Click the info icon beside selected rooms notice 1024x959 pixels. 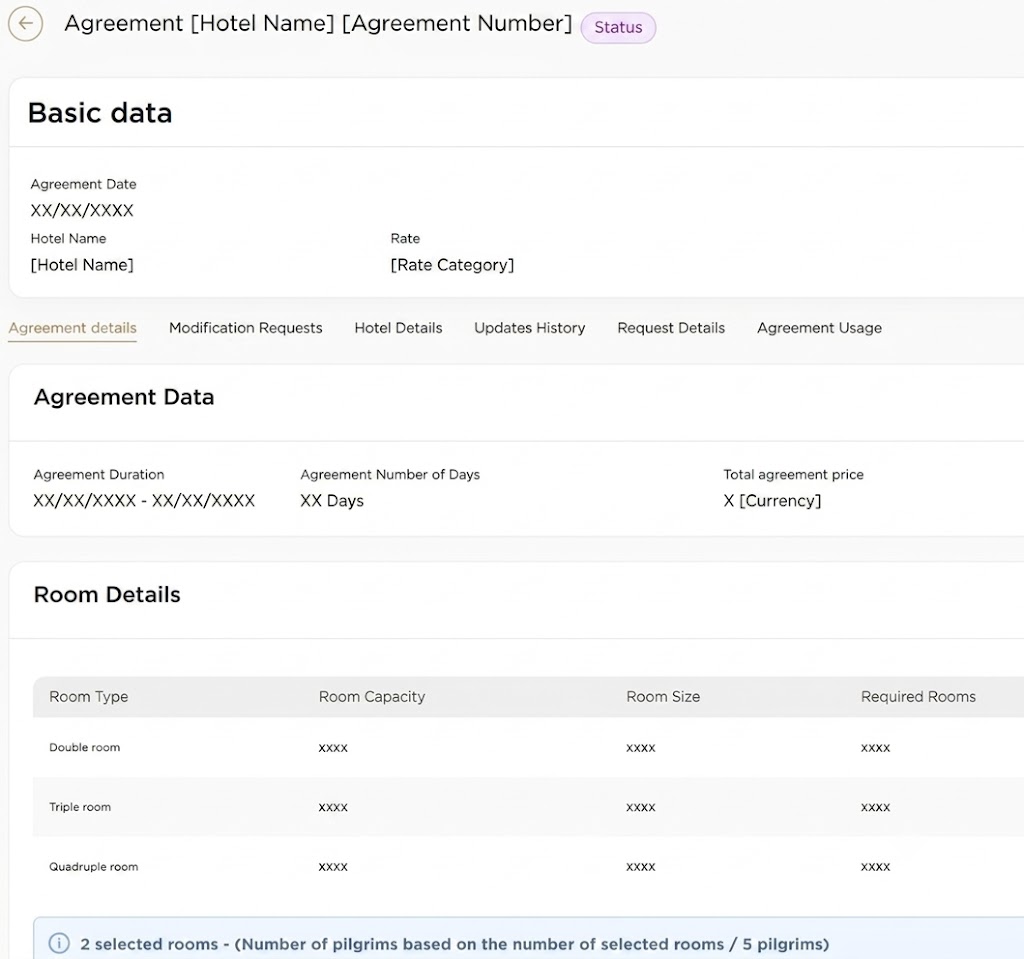[x=59, y=943]
